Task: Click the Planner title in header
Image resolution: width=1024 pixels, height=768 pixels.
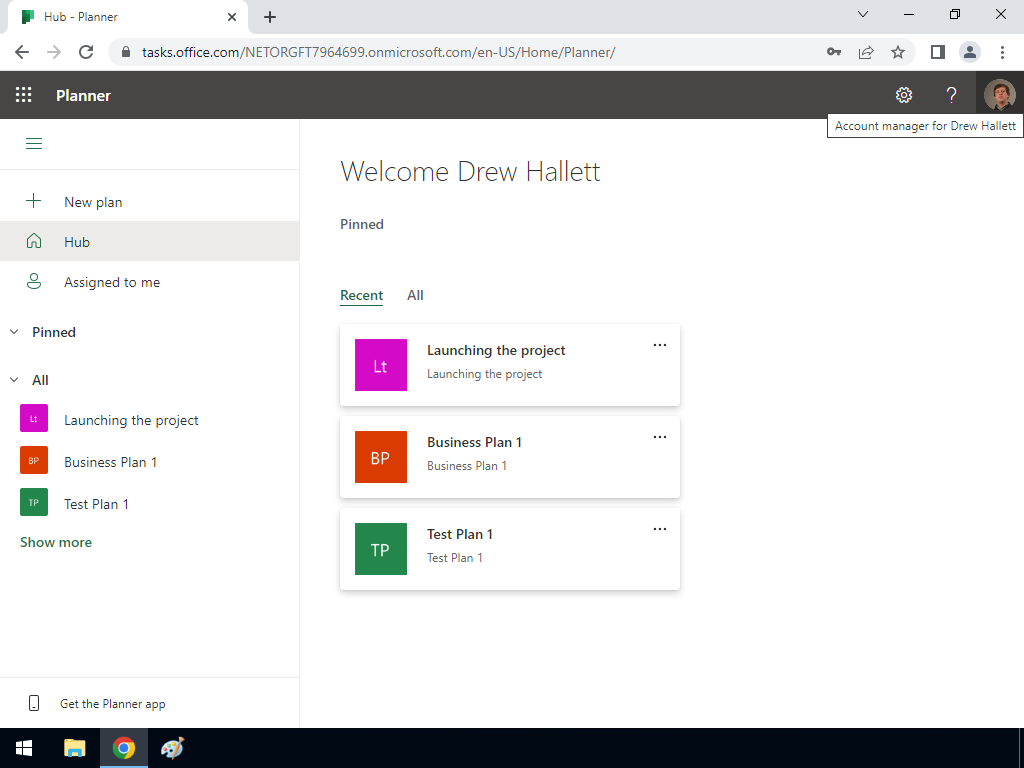Action: pyautogui.click(x=84, y=95)
